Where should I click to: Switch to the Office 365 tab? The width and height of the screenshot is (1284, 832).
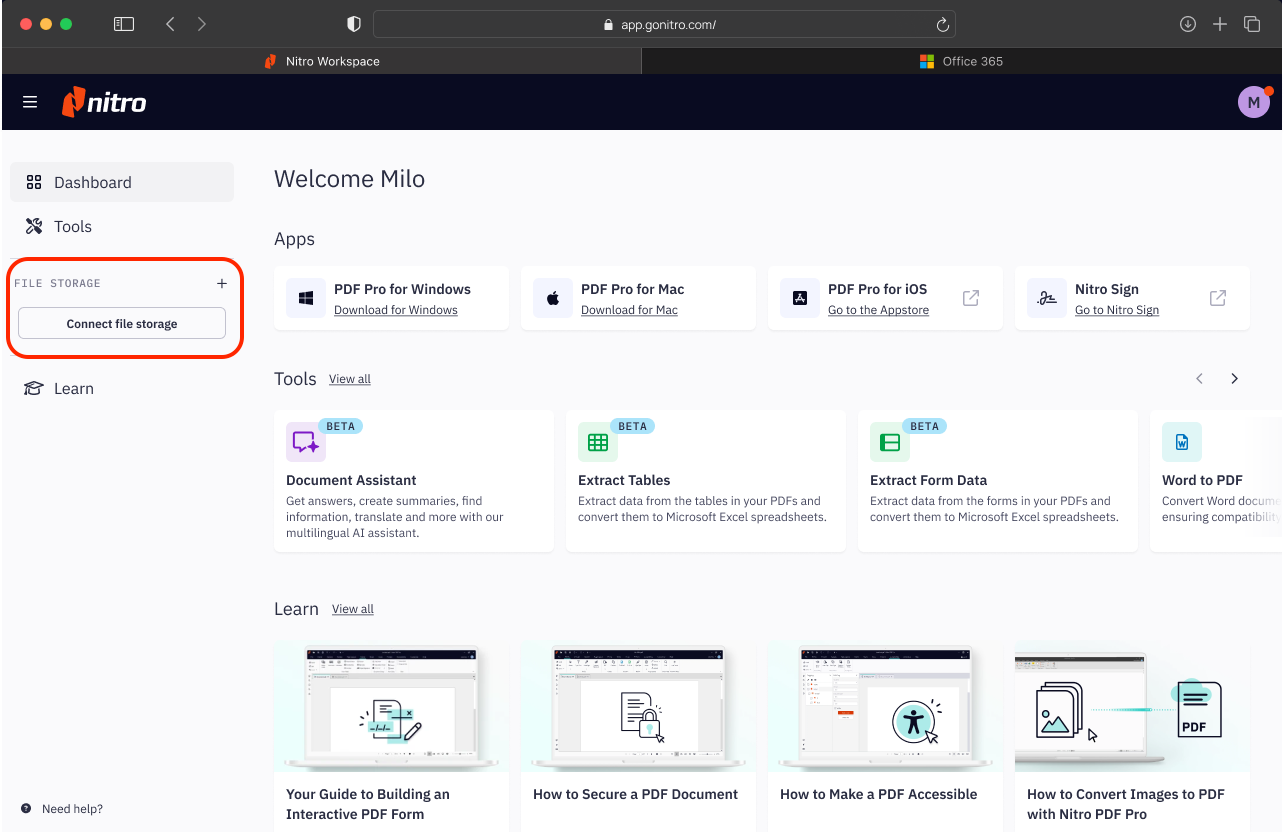tap(961, 61)
